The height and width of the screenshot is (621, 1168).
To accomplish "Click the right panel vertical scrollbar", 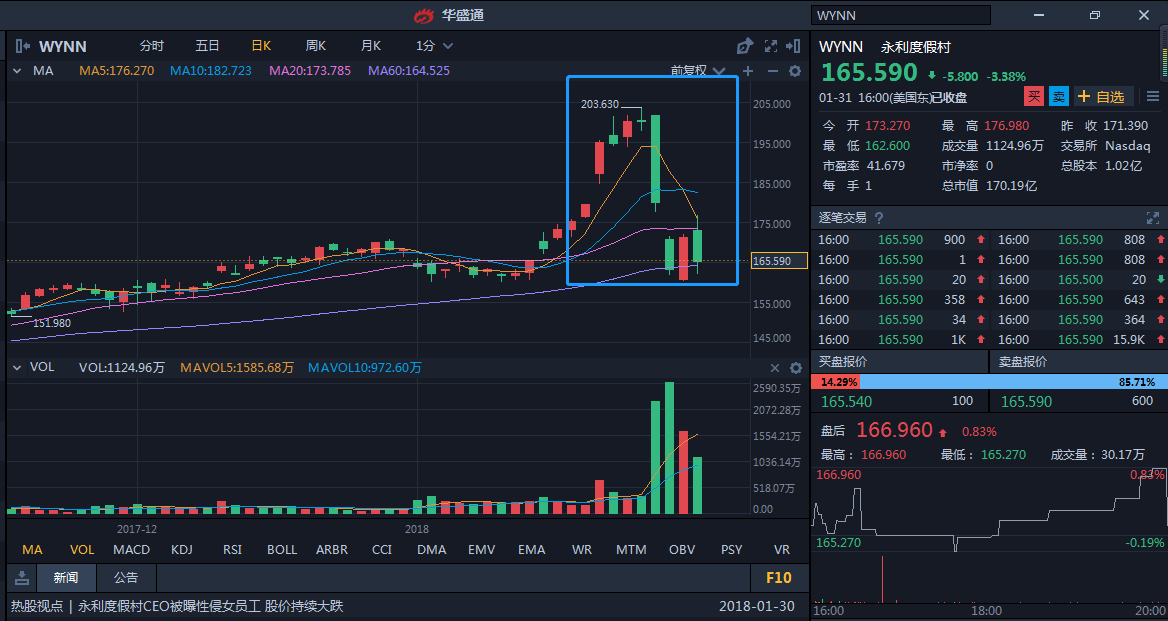I will (1164, 52).
